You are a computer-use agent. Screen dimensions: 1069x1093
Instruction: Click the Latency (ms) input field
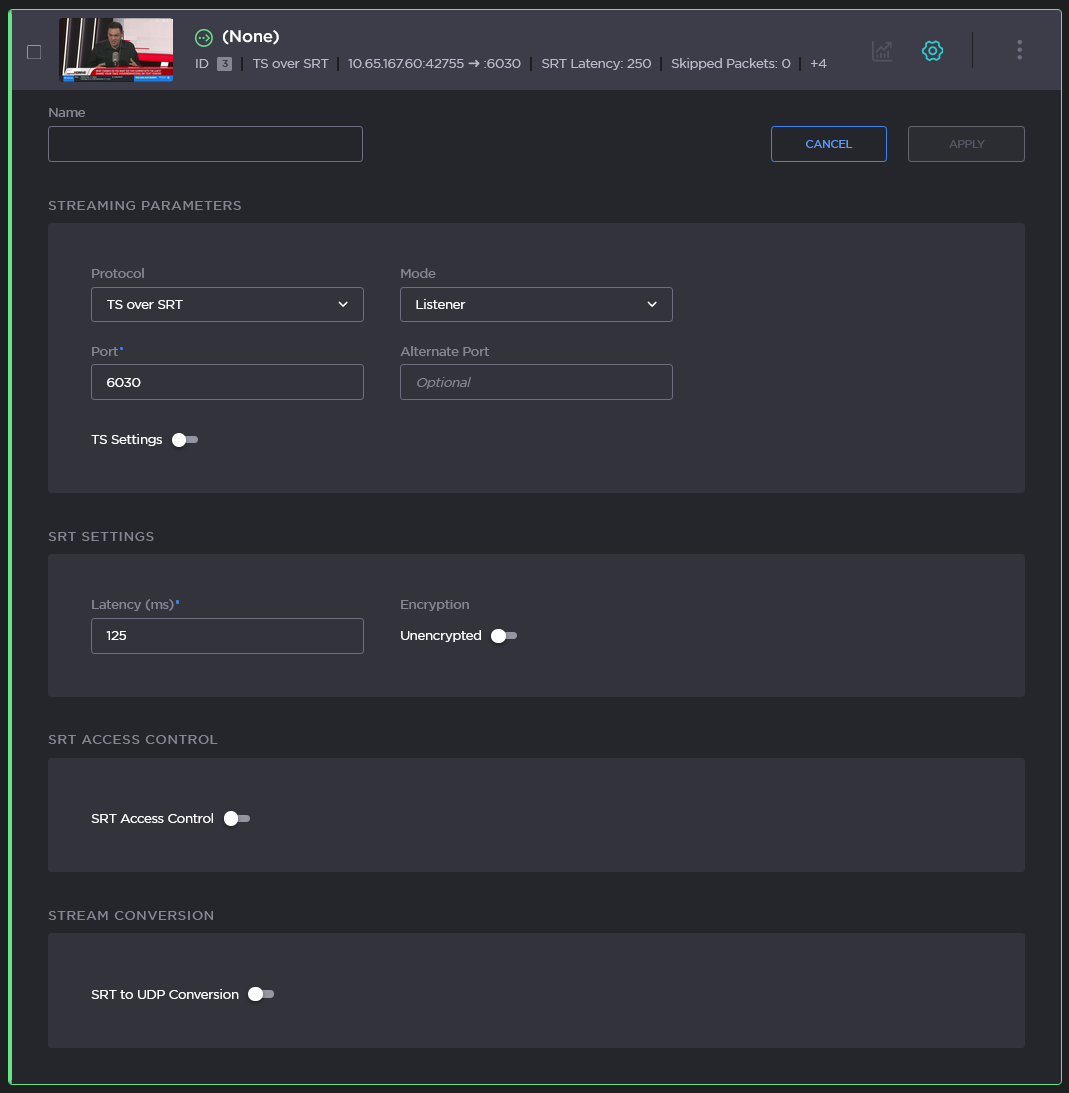pyautogui.click(x=227, y=636)
